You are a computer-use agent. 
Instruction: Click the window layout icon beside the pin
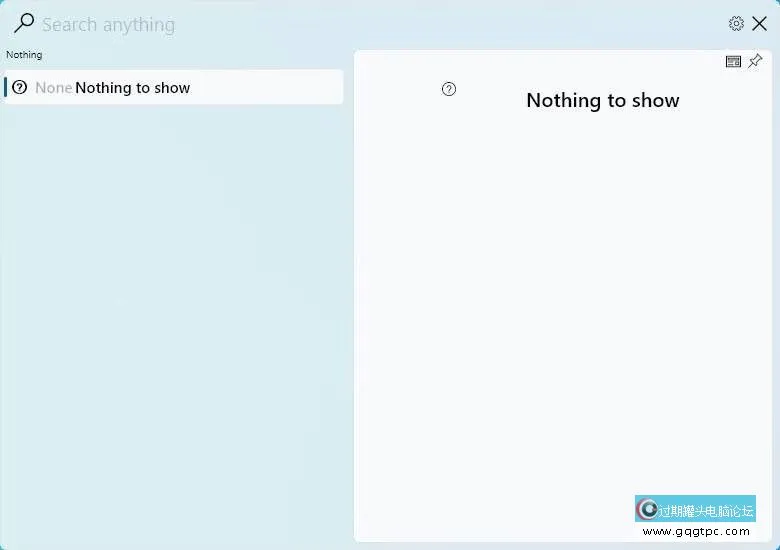click(x=733, y=62)
